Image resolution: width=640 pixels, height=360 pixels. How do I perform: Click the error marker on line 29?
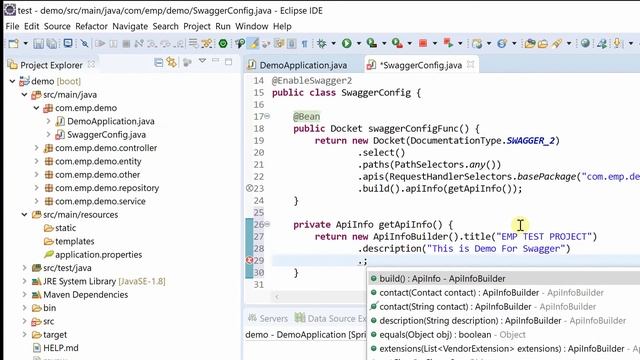(x=249, y=260)
